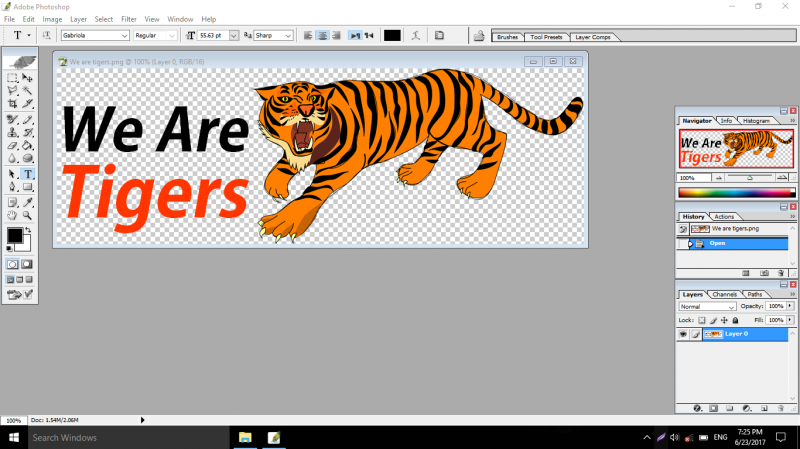Select the Magic Wand tool
Screen dimensions: 800x449
(x=28, y=91)
